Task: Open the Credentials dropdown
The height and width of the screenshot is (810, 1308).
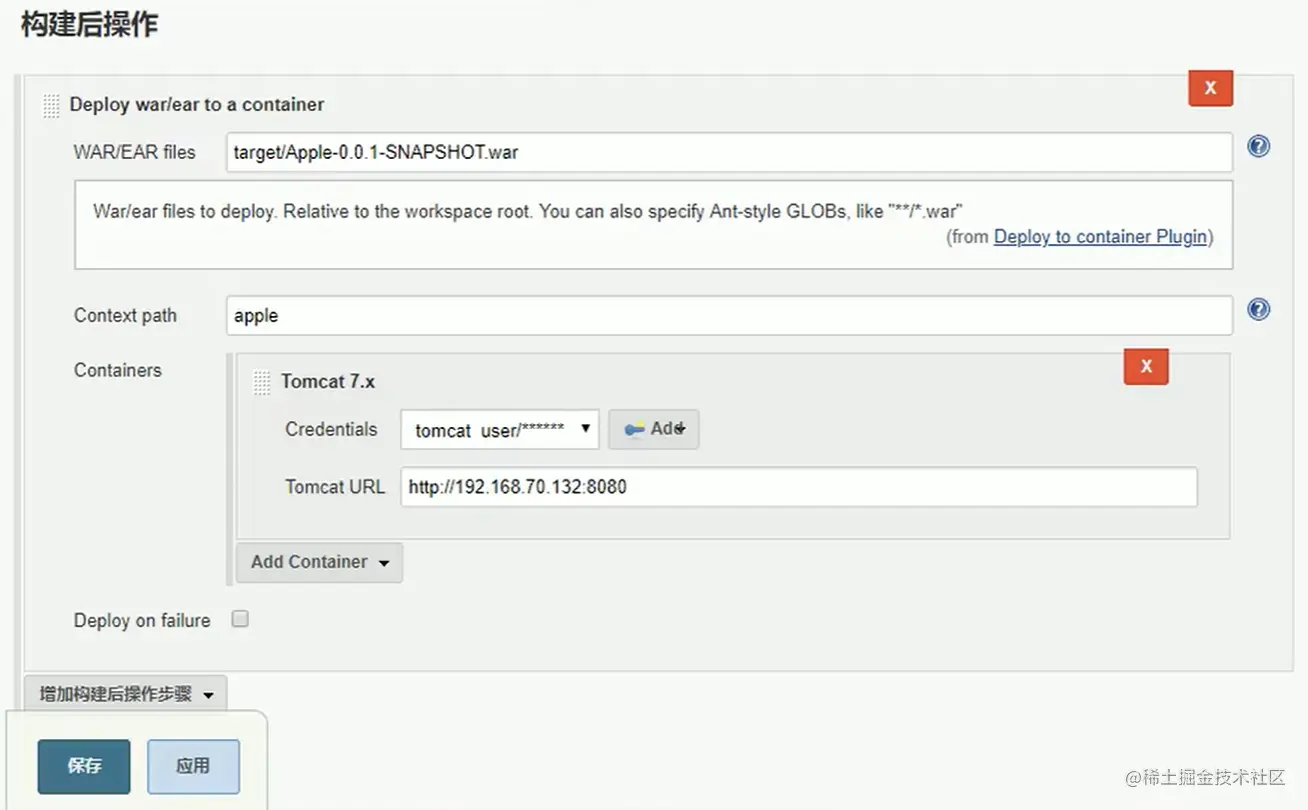Action: pos(500,430)
